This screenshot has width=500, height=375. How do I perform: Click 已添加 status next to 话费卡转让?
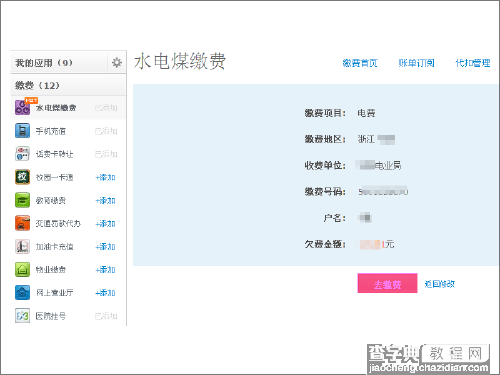point(106,154)
